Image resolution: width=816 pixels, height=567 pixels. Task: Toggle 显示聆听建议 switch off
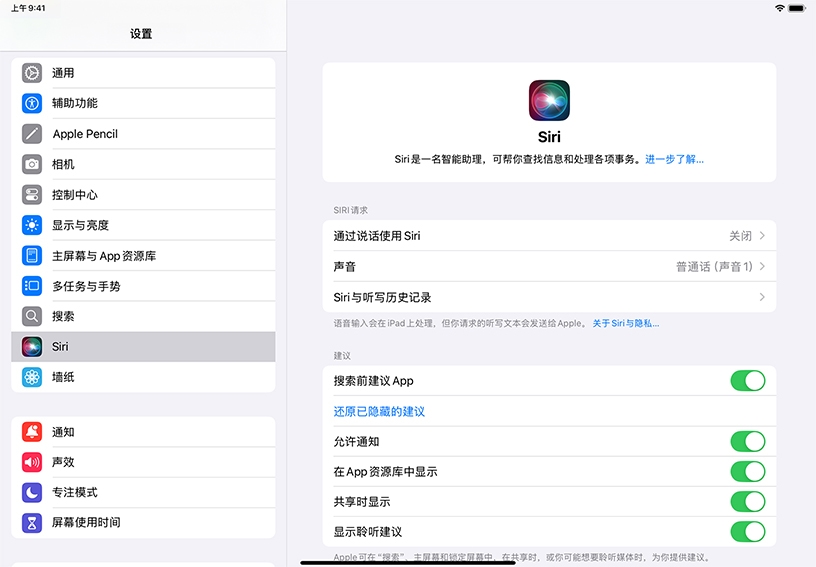point(747,531)
